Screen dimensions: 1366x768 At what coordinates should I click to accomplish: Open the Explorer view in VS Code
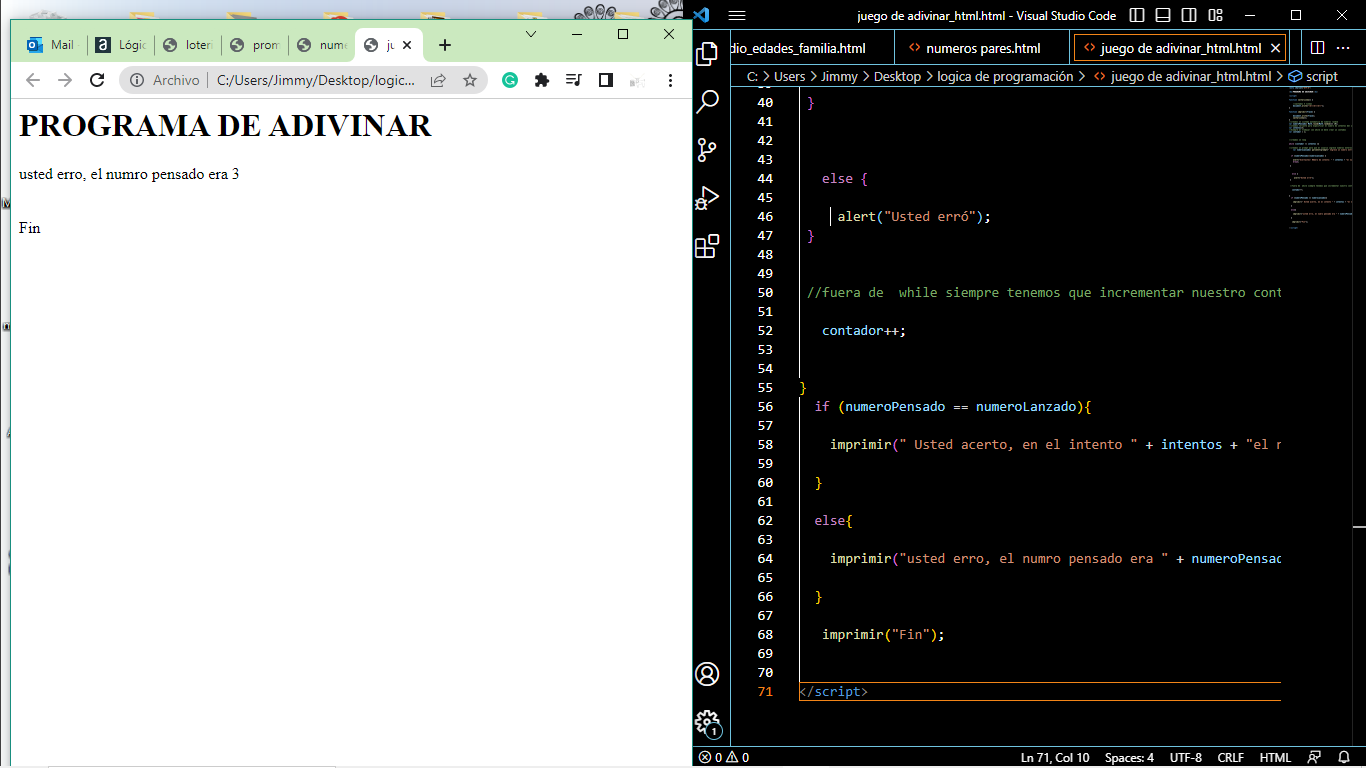[x=707, y=54]
